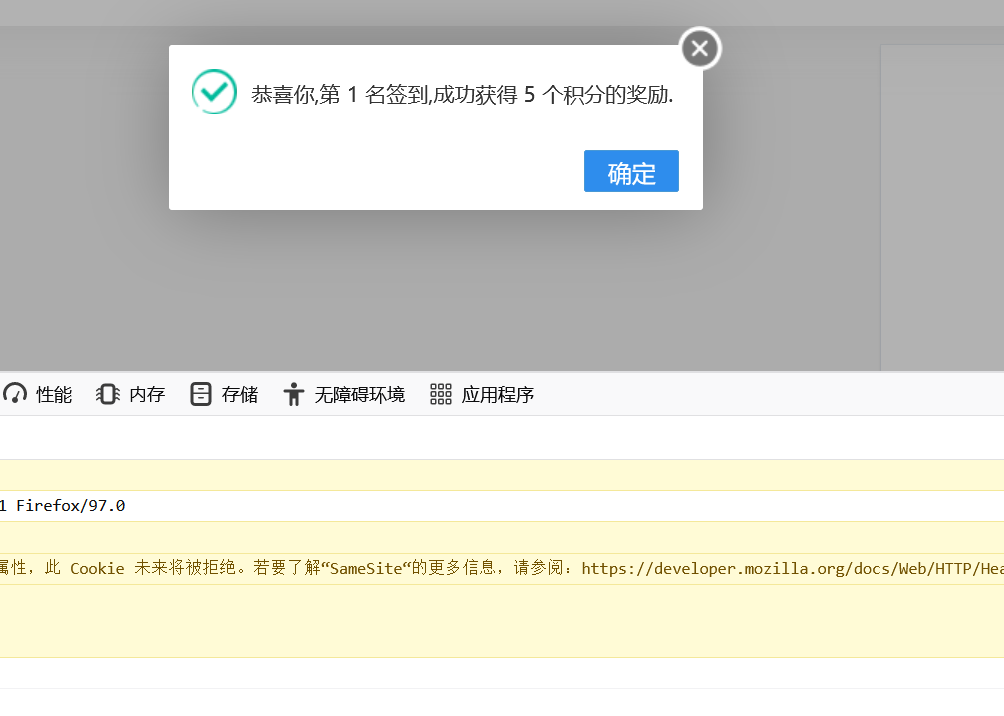The image size is (1004, 716).
Task: Click the 内存 chip icon
Action: [108, 395]
